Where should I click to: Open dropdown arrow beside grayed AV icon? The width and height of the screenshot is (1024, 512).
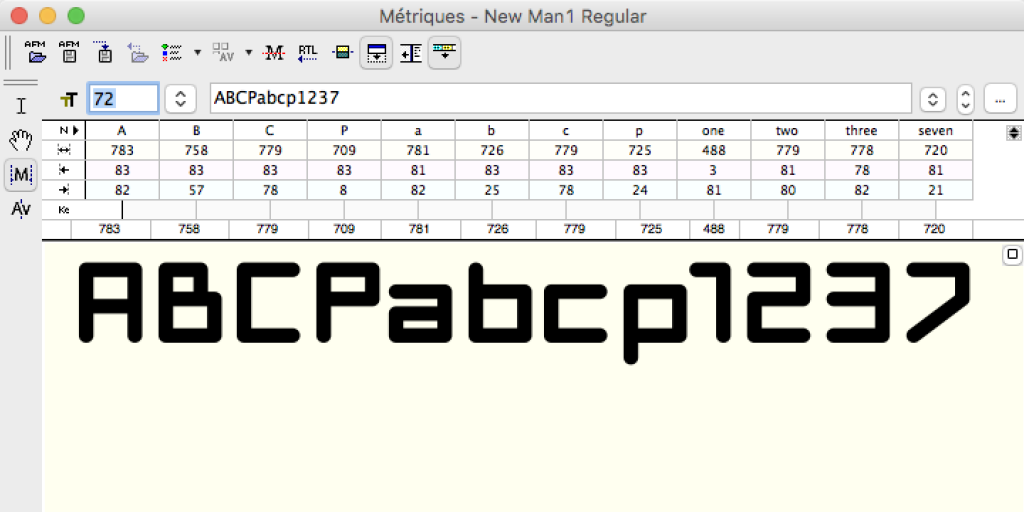(248, 52)
